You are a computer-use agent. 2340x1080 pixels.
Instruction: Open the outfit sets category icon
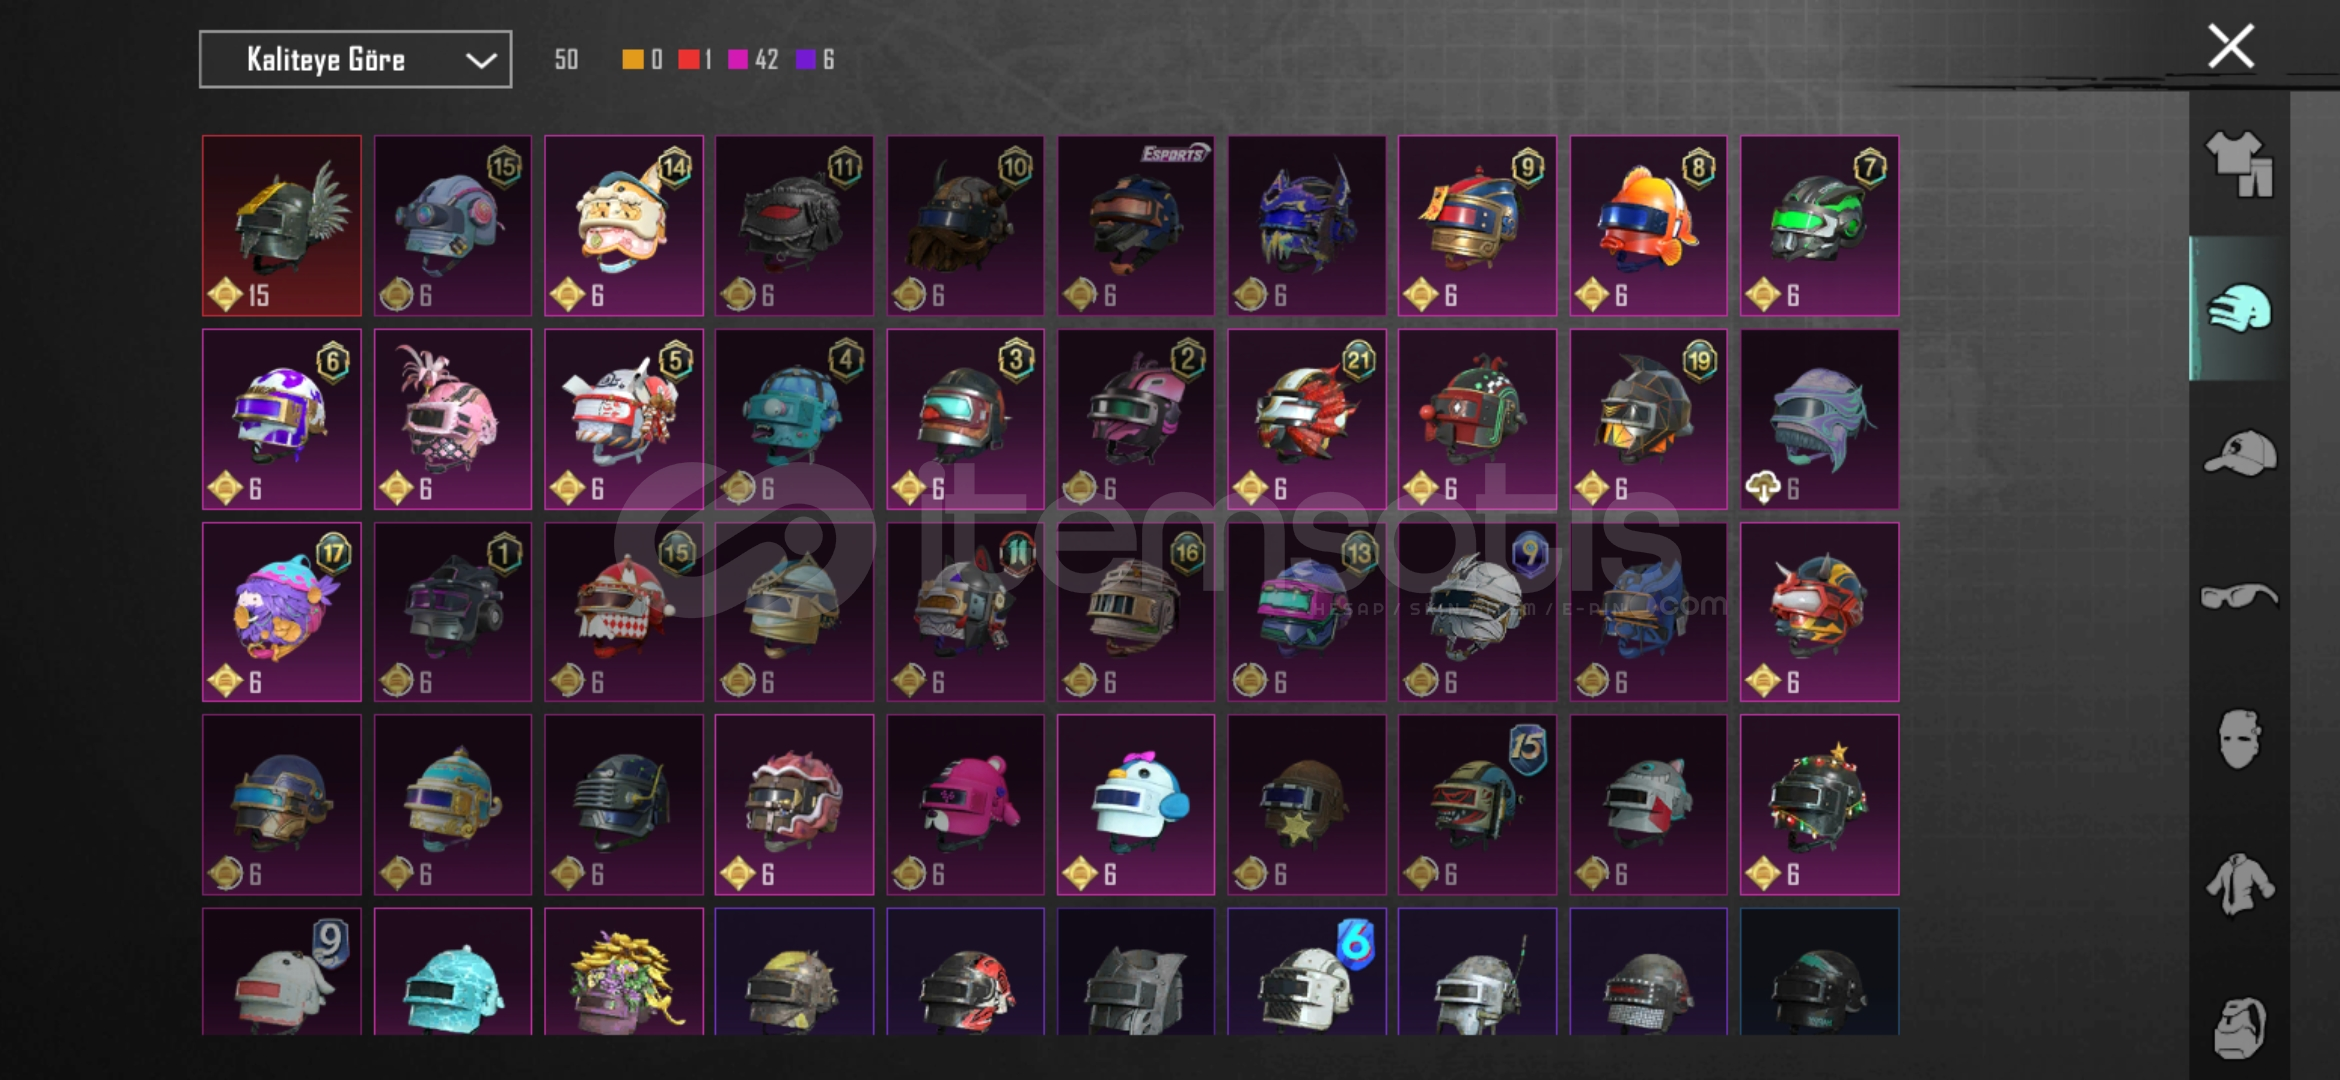coord(2239,164)
